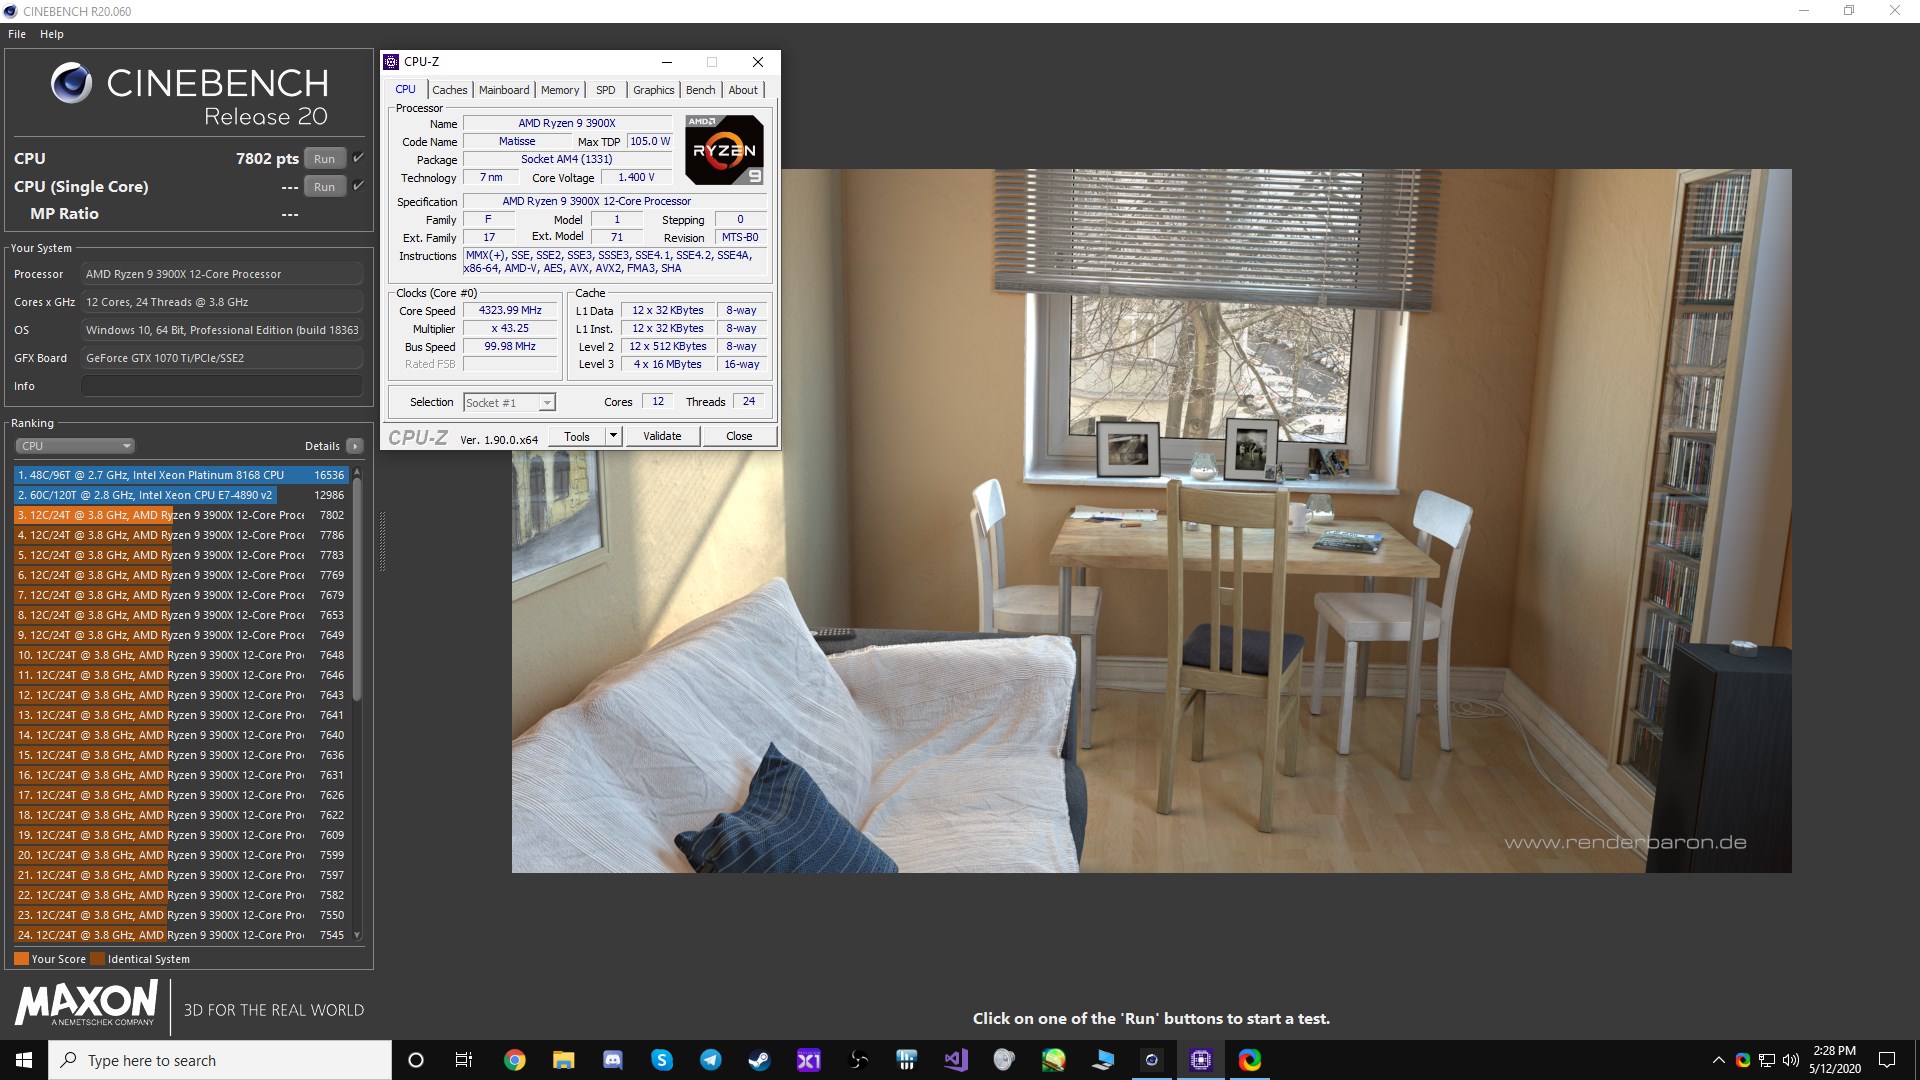The height and width of the screenshot is (1080, 1920).
Task: Open the blue bars app on taskbar
Action: click(x=906, y=1060)
